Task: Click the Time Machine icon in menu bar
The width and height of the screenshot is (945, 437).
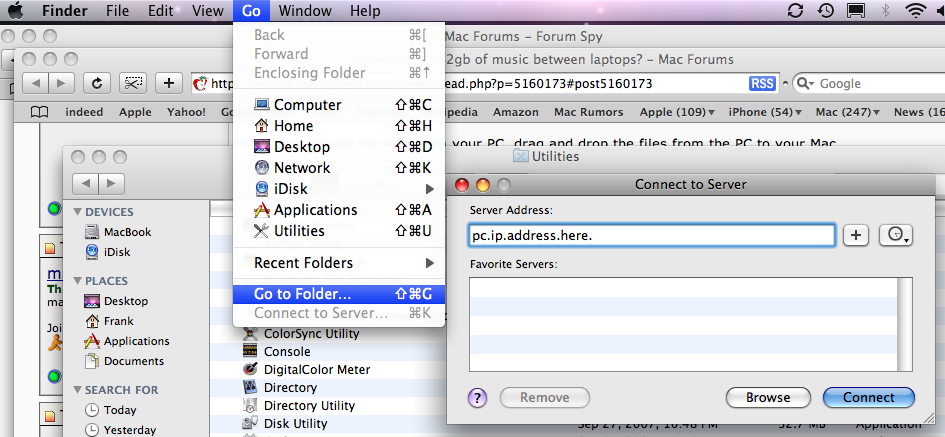Action: tap(826, 11)
